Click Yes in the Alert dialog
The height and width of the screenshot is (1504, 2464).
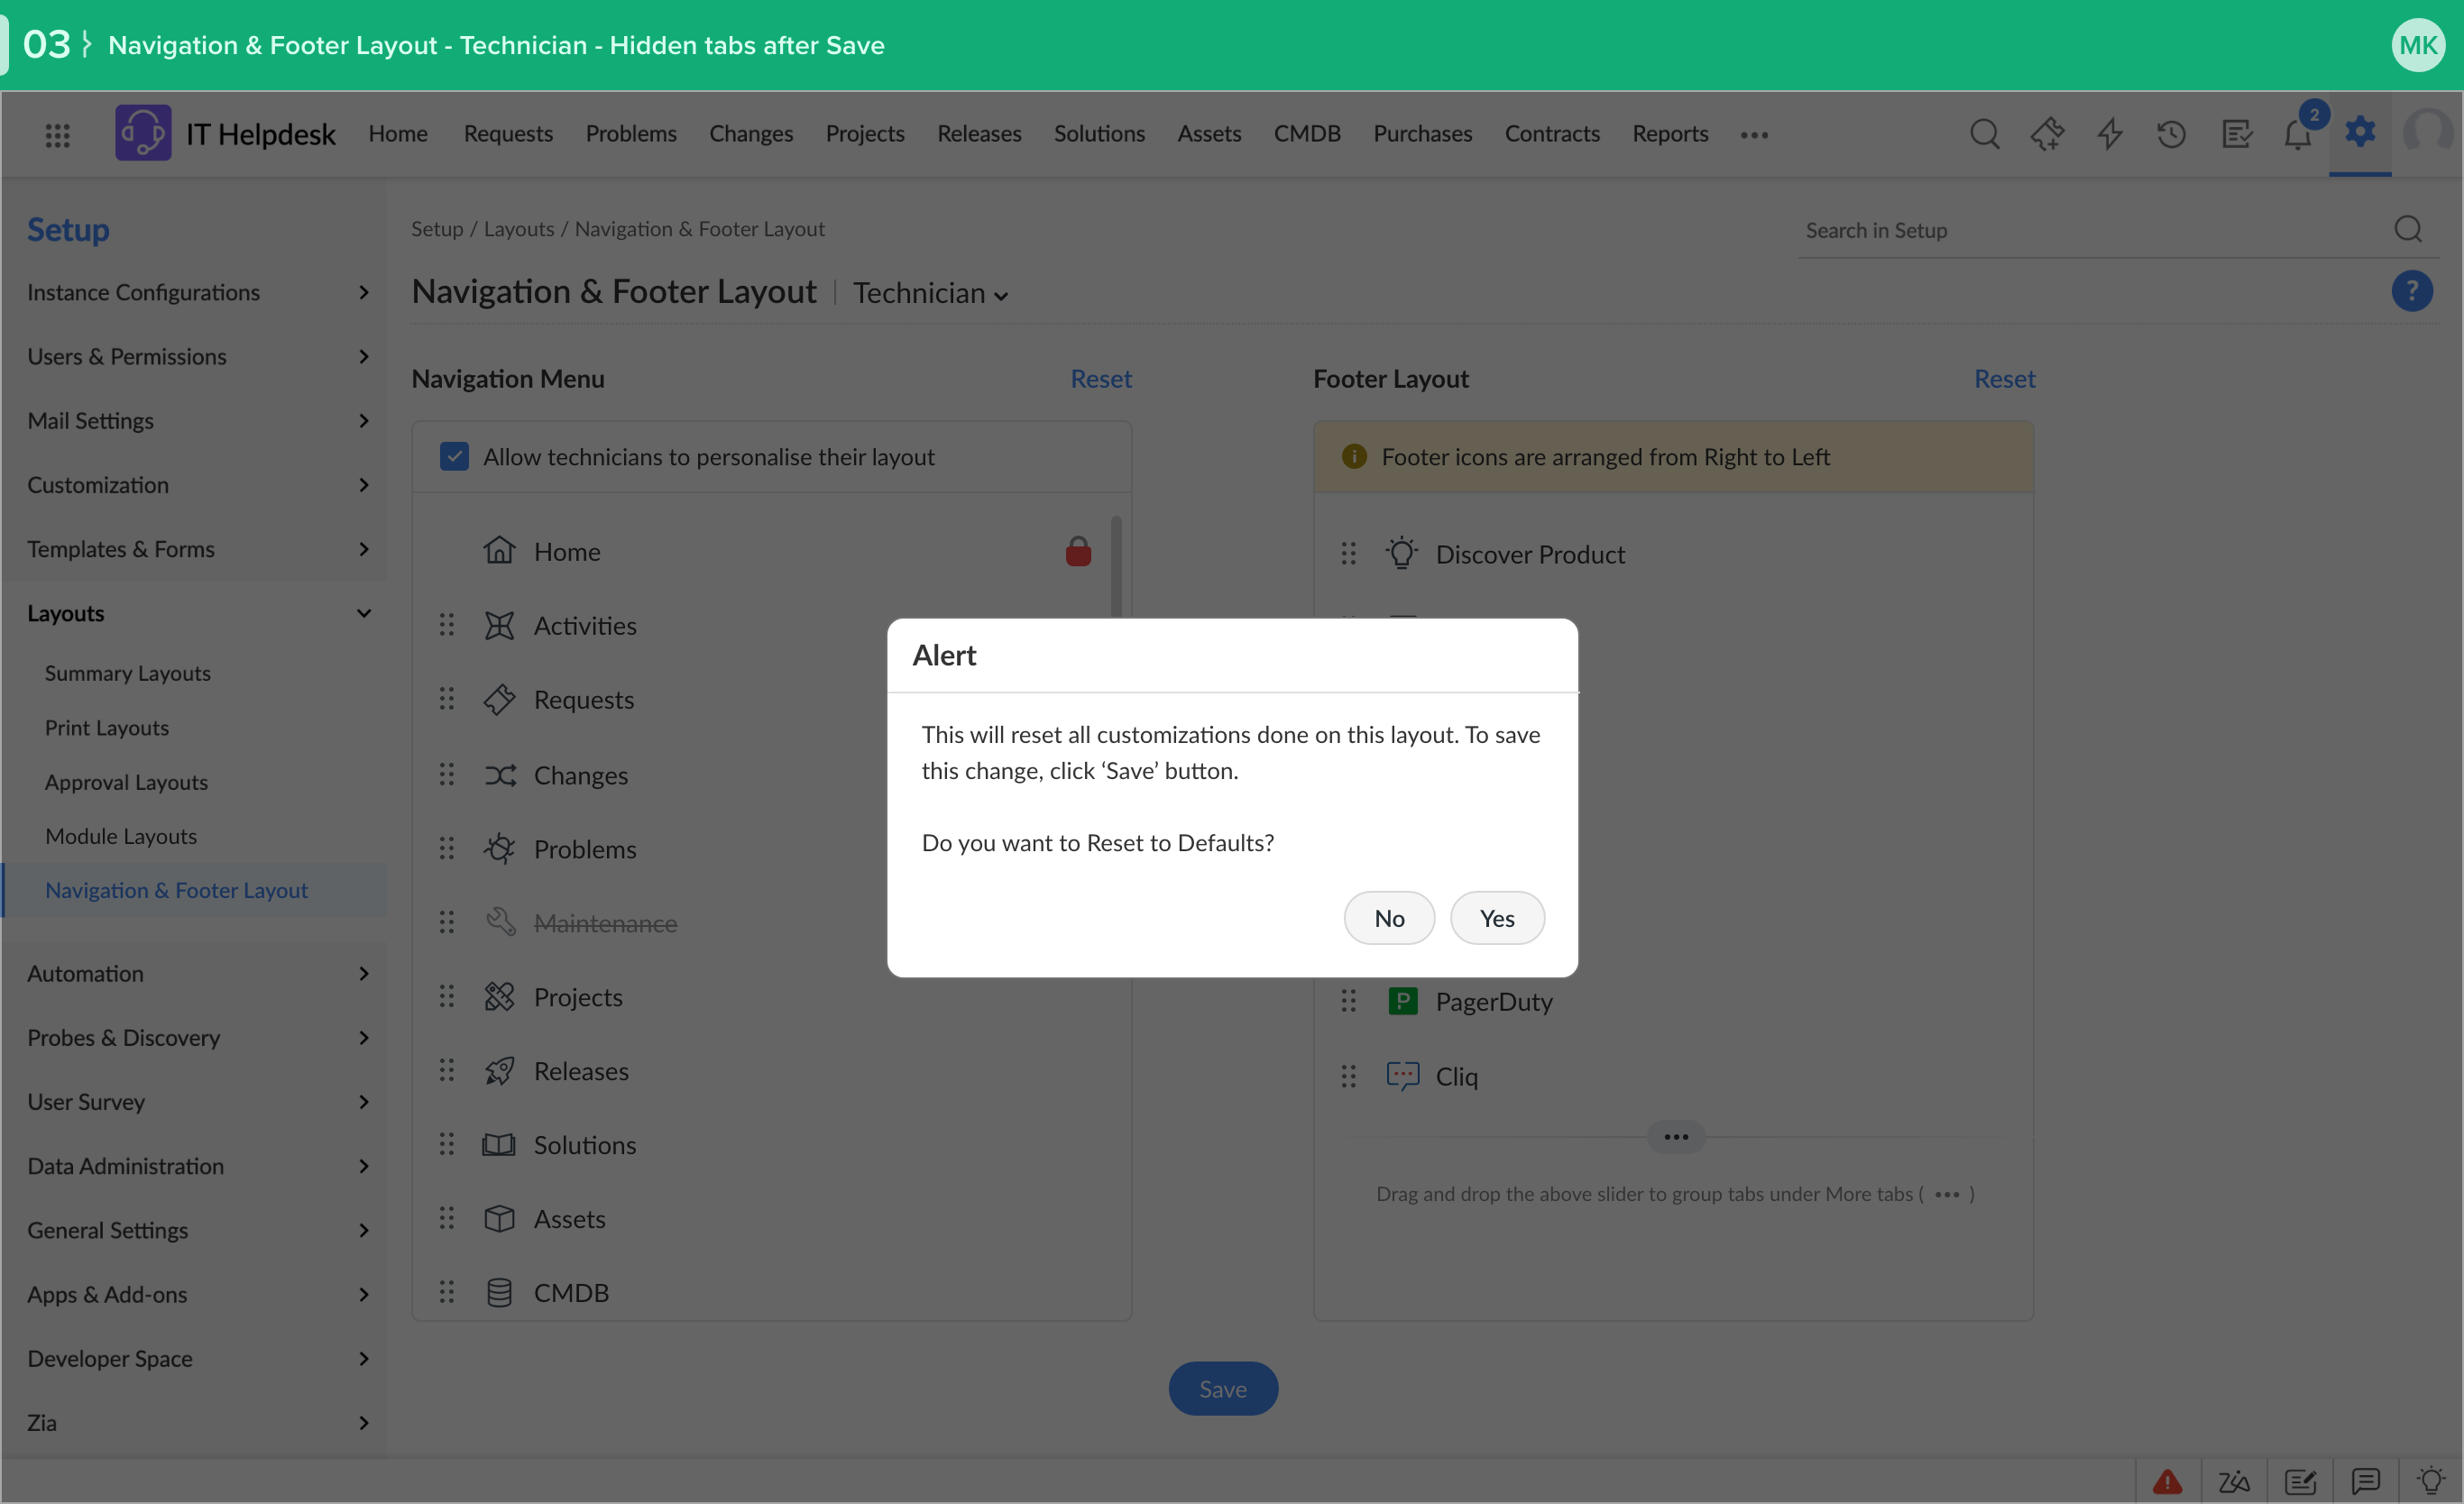coord(1497,918)
